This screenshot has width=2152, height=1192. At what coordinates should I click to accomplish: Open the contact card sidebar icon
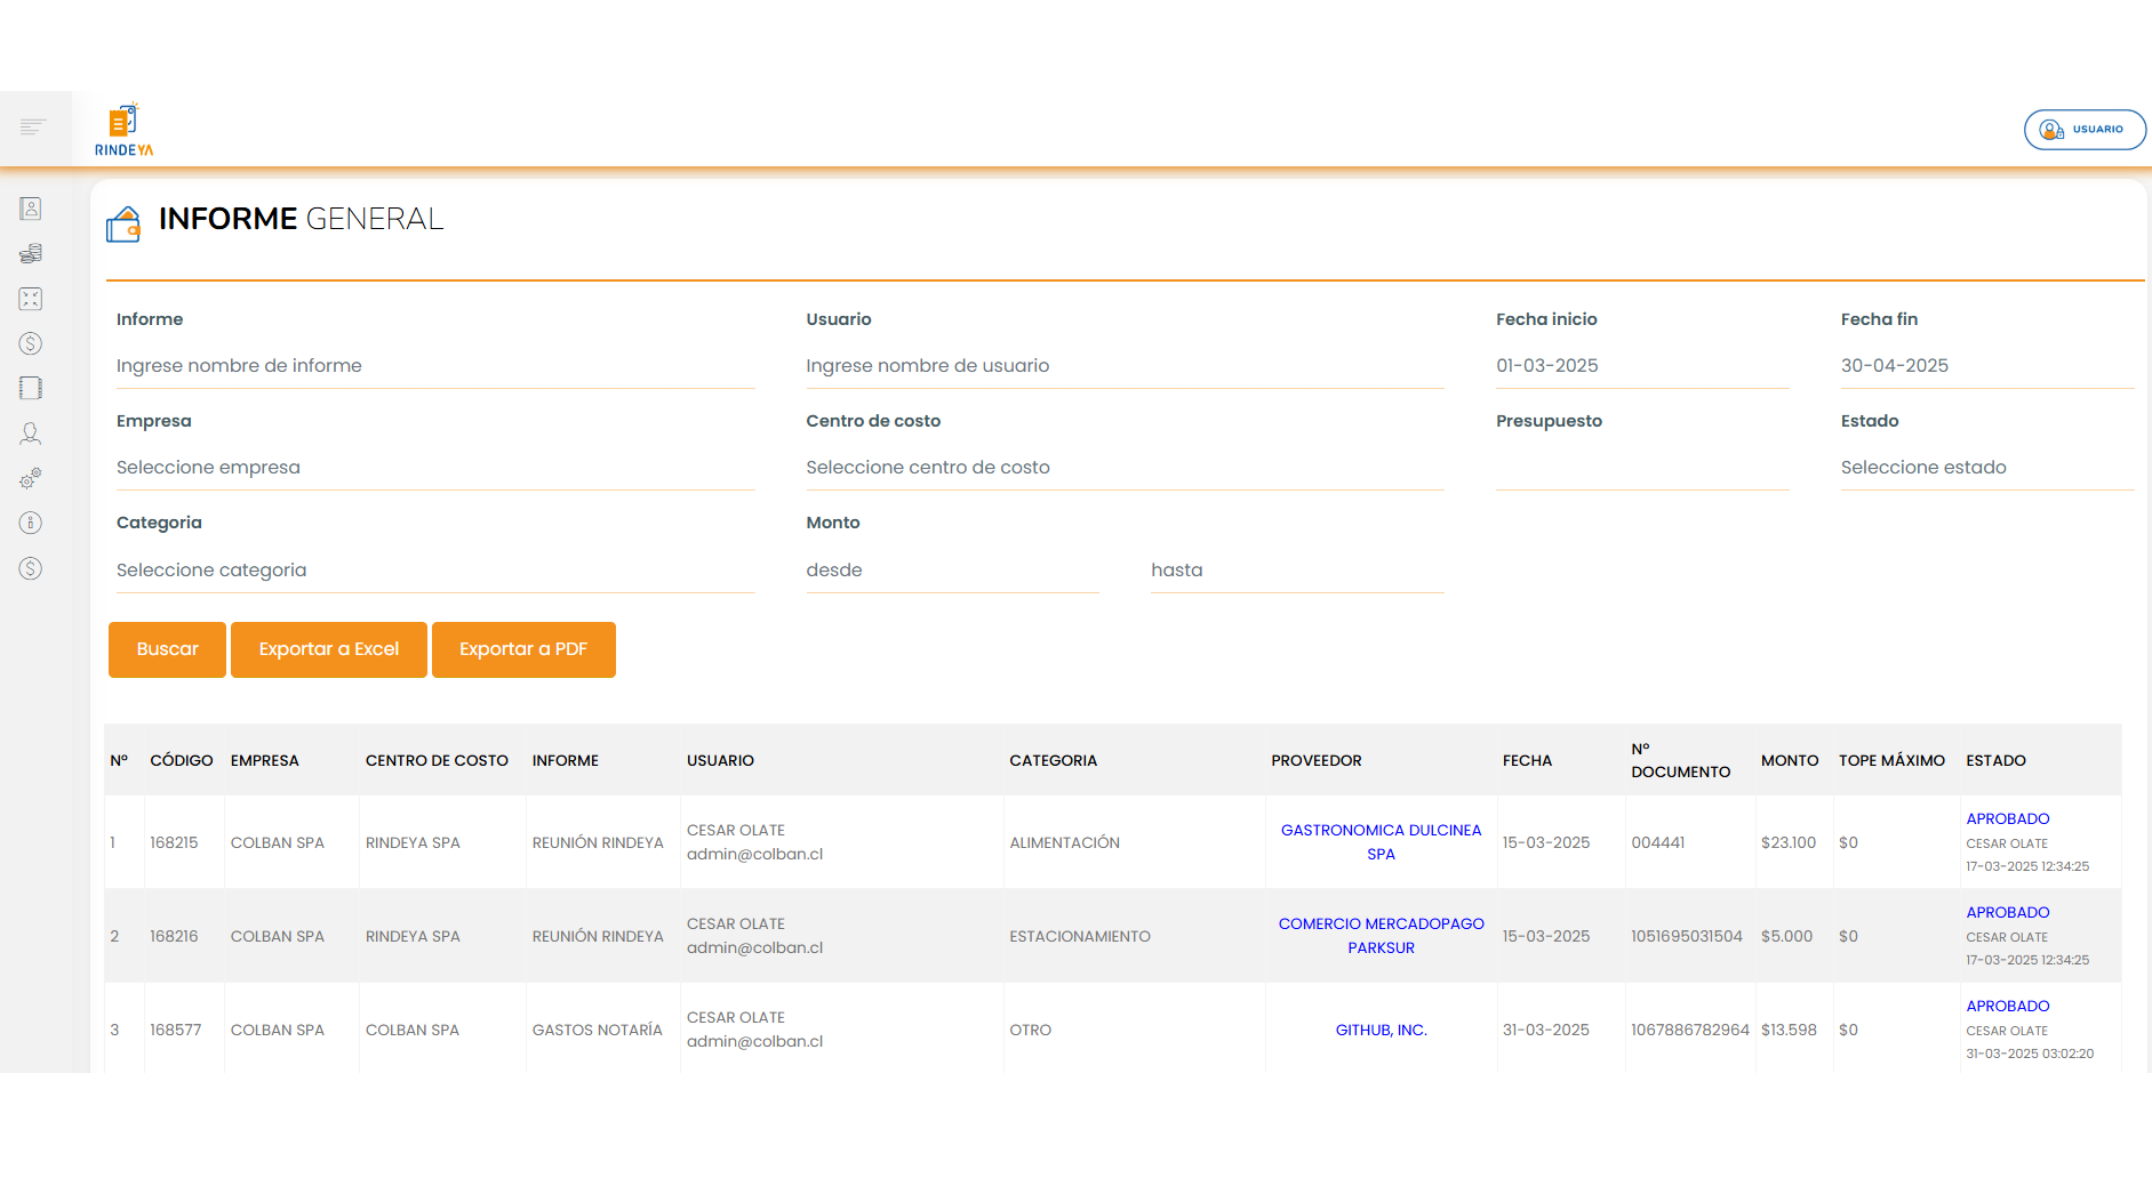pyautogui.click(x=31, y=208)
